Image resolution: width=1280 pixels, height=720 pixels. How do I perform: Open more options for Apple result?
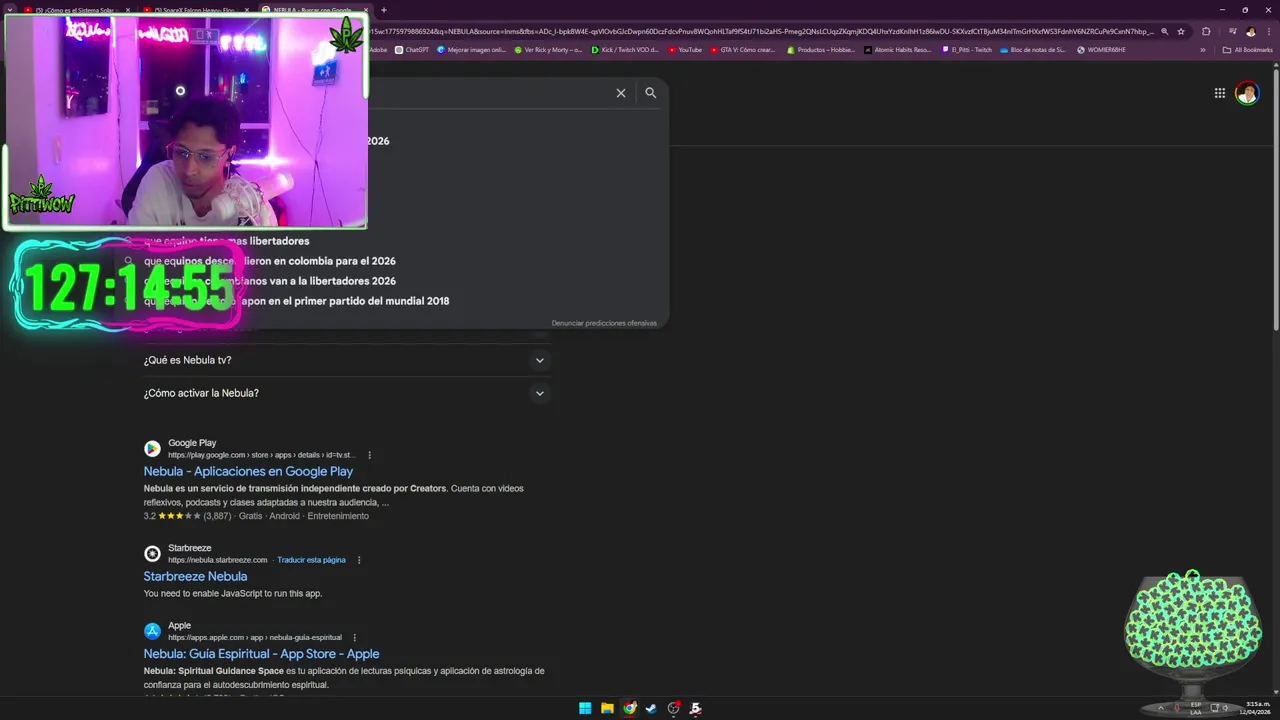pyautogui.click(x=354, y=637)
